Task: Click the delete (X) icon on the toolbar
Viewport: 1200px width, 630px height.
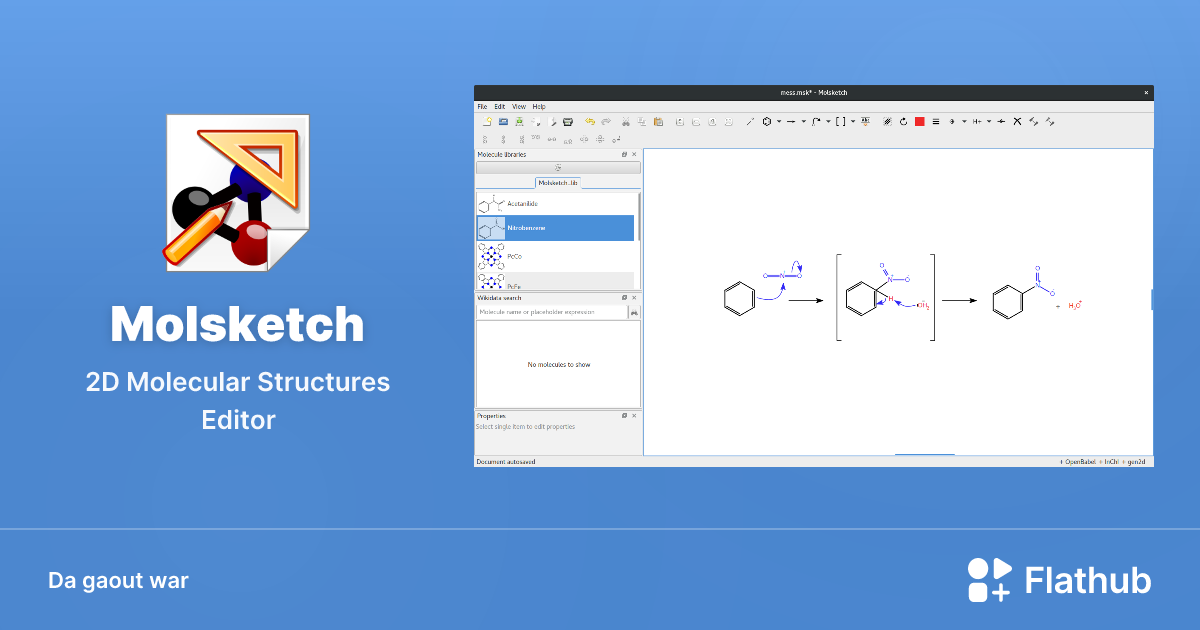Action: tap(1017, 121)
